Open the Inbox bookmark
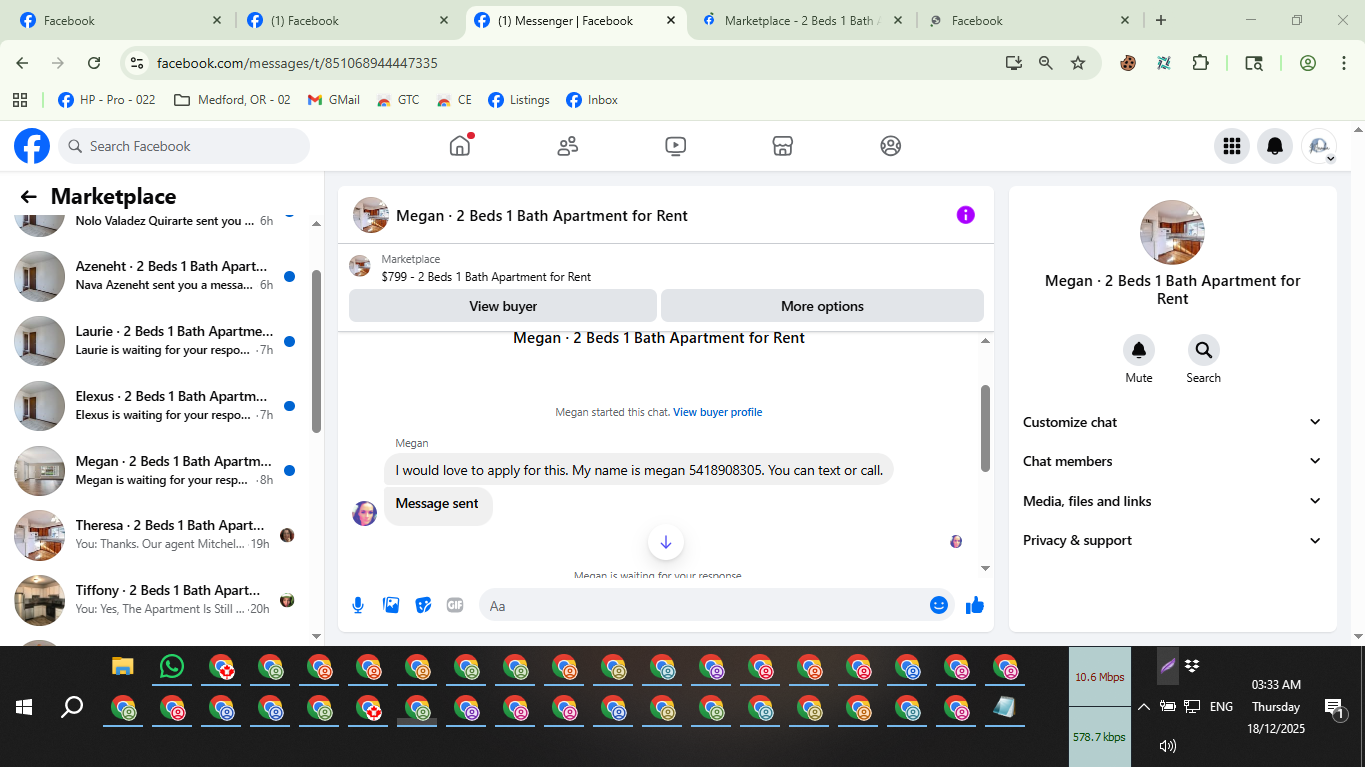The image size is (1365, 767). (x=592, y=100)
